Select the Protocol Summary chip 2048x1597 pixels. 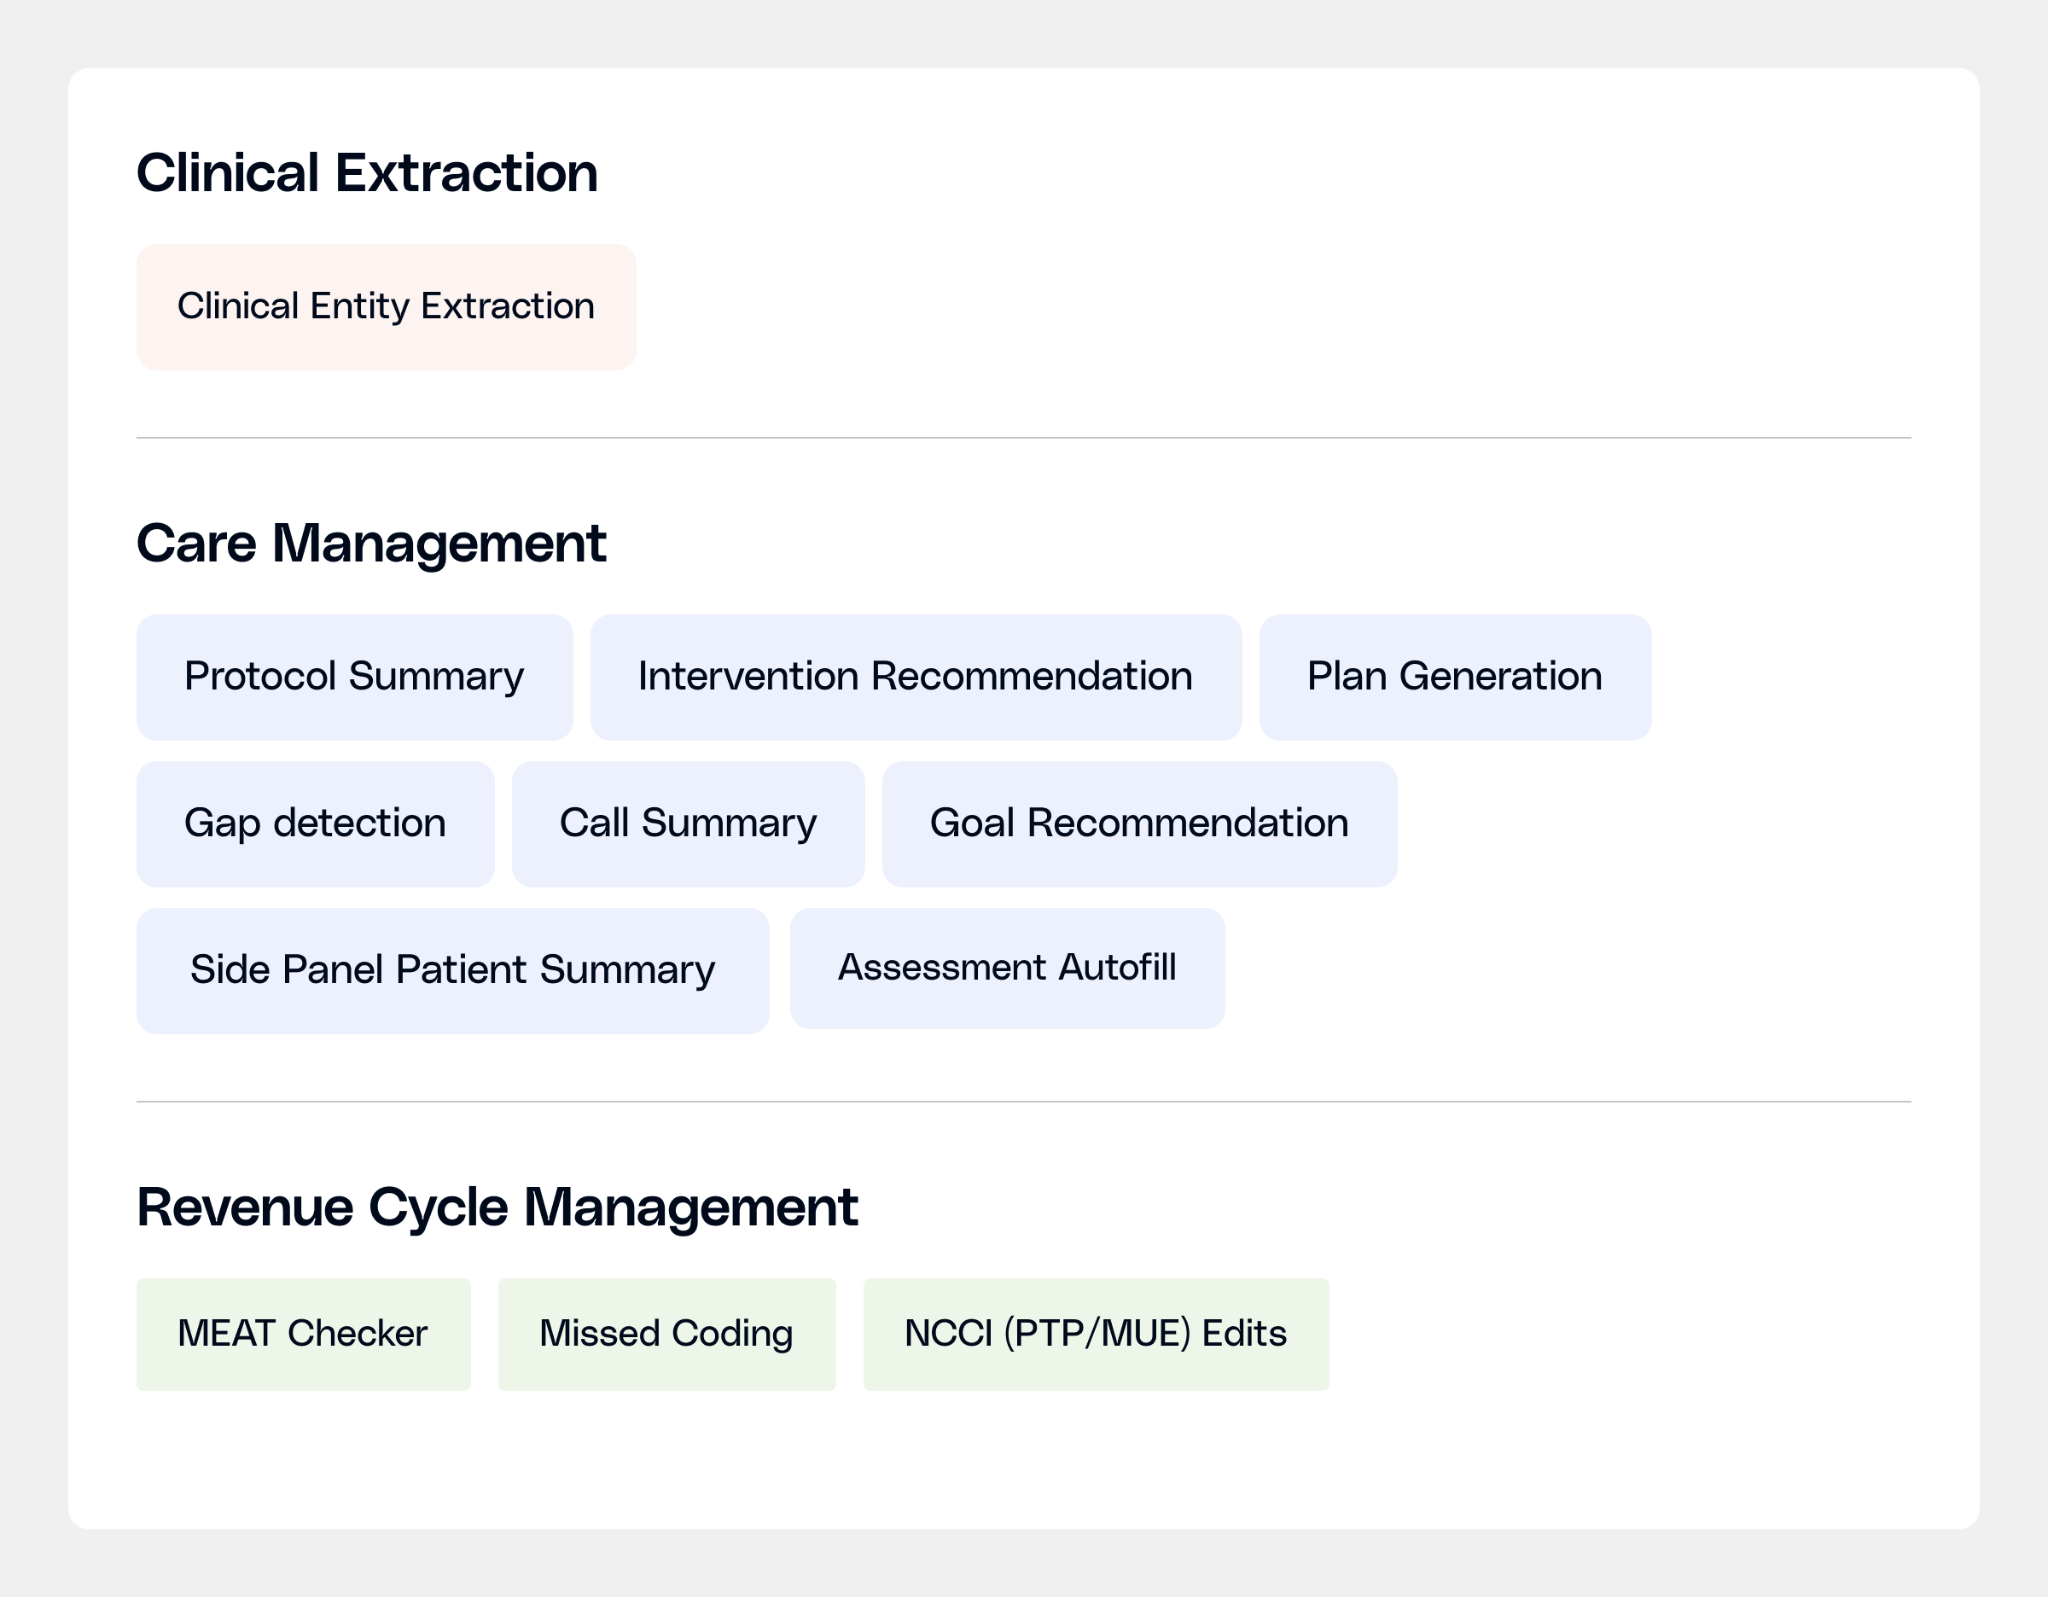tap(354, 677)
